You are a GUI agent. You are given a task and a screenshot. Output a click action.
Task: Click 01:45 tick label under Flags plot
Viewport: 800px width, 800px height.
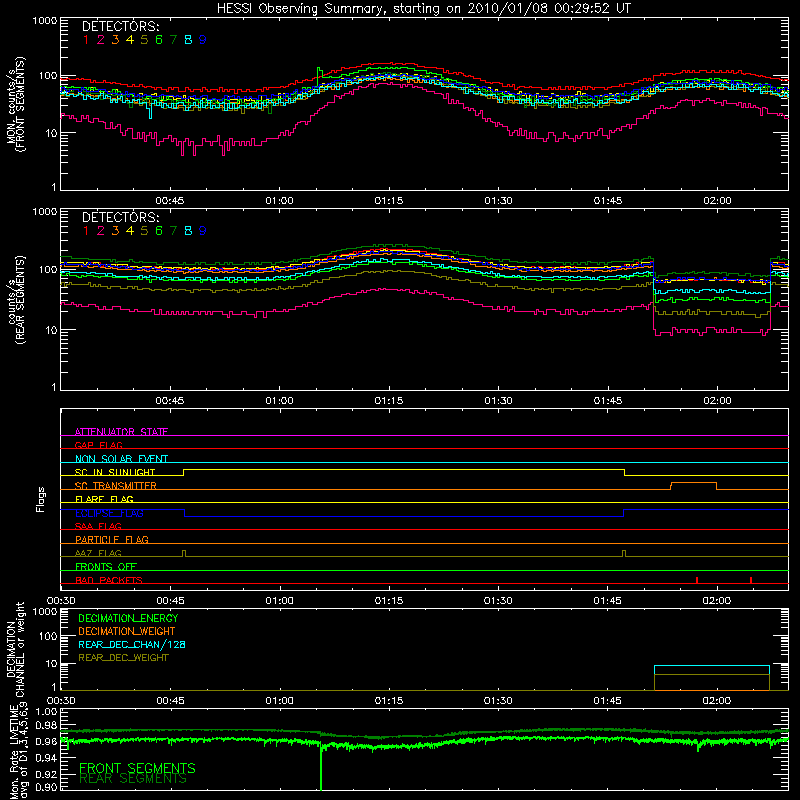click(x=608, y=601)
